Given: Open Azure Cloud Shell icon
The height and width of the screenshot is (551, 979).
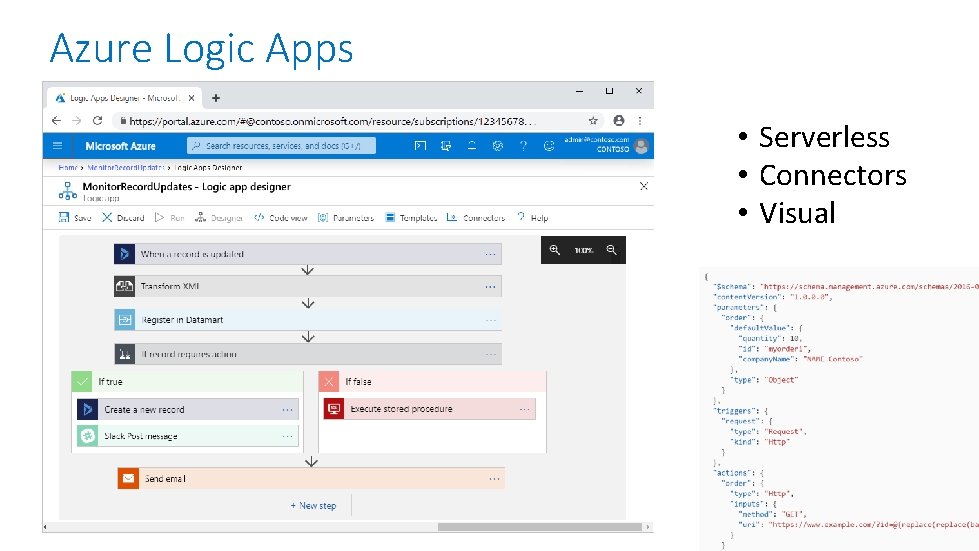Looking at the screenshot, I should coord(420,145).
